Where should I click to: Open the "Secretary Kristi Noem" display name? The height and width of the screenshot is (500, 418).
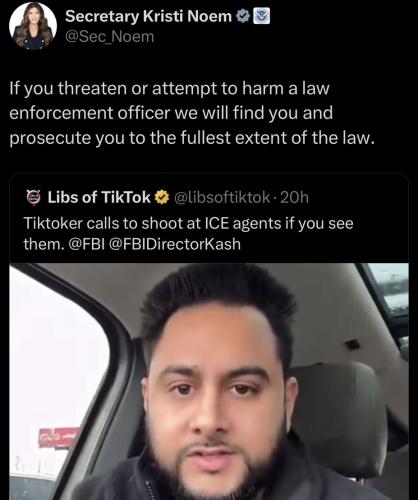(148, 16)
